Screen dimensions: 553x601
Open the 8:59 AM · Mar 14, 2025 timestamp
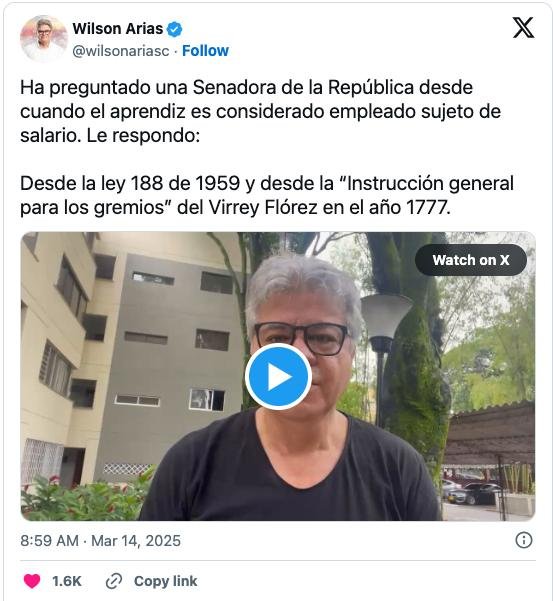(100, 541)
